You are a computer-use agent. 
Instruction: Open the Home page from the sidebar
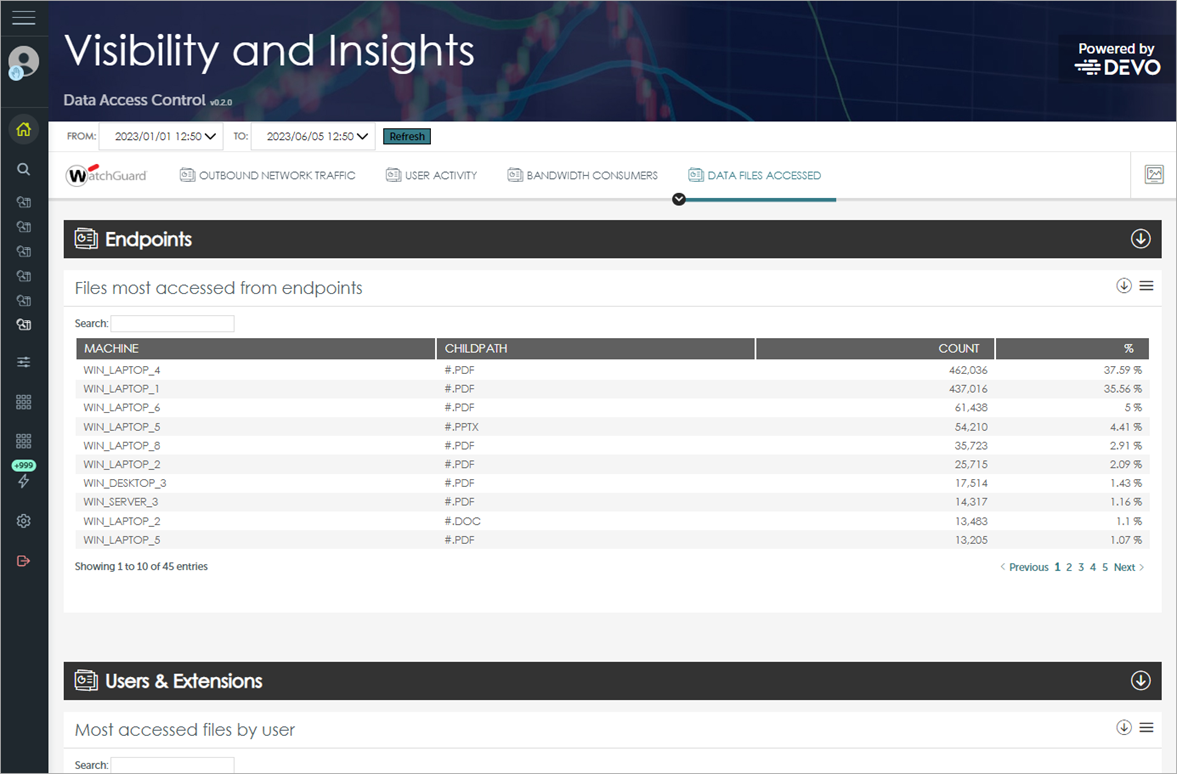(x=24, y=130)
